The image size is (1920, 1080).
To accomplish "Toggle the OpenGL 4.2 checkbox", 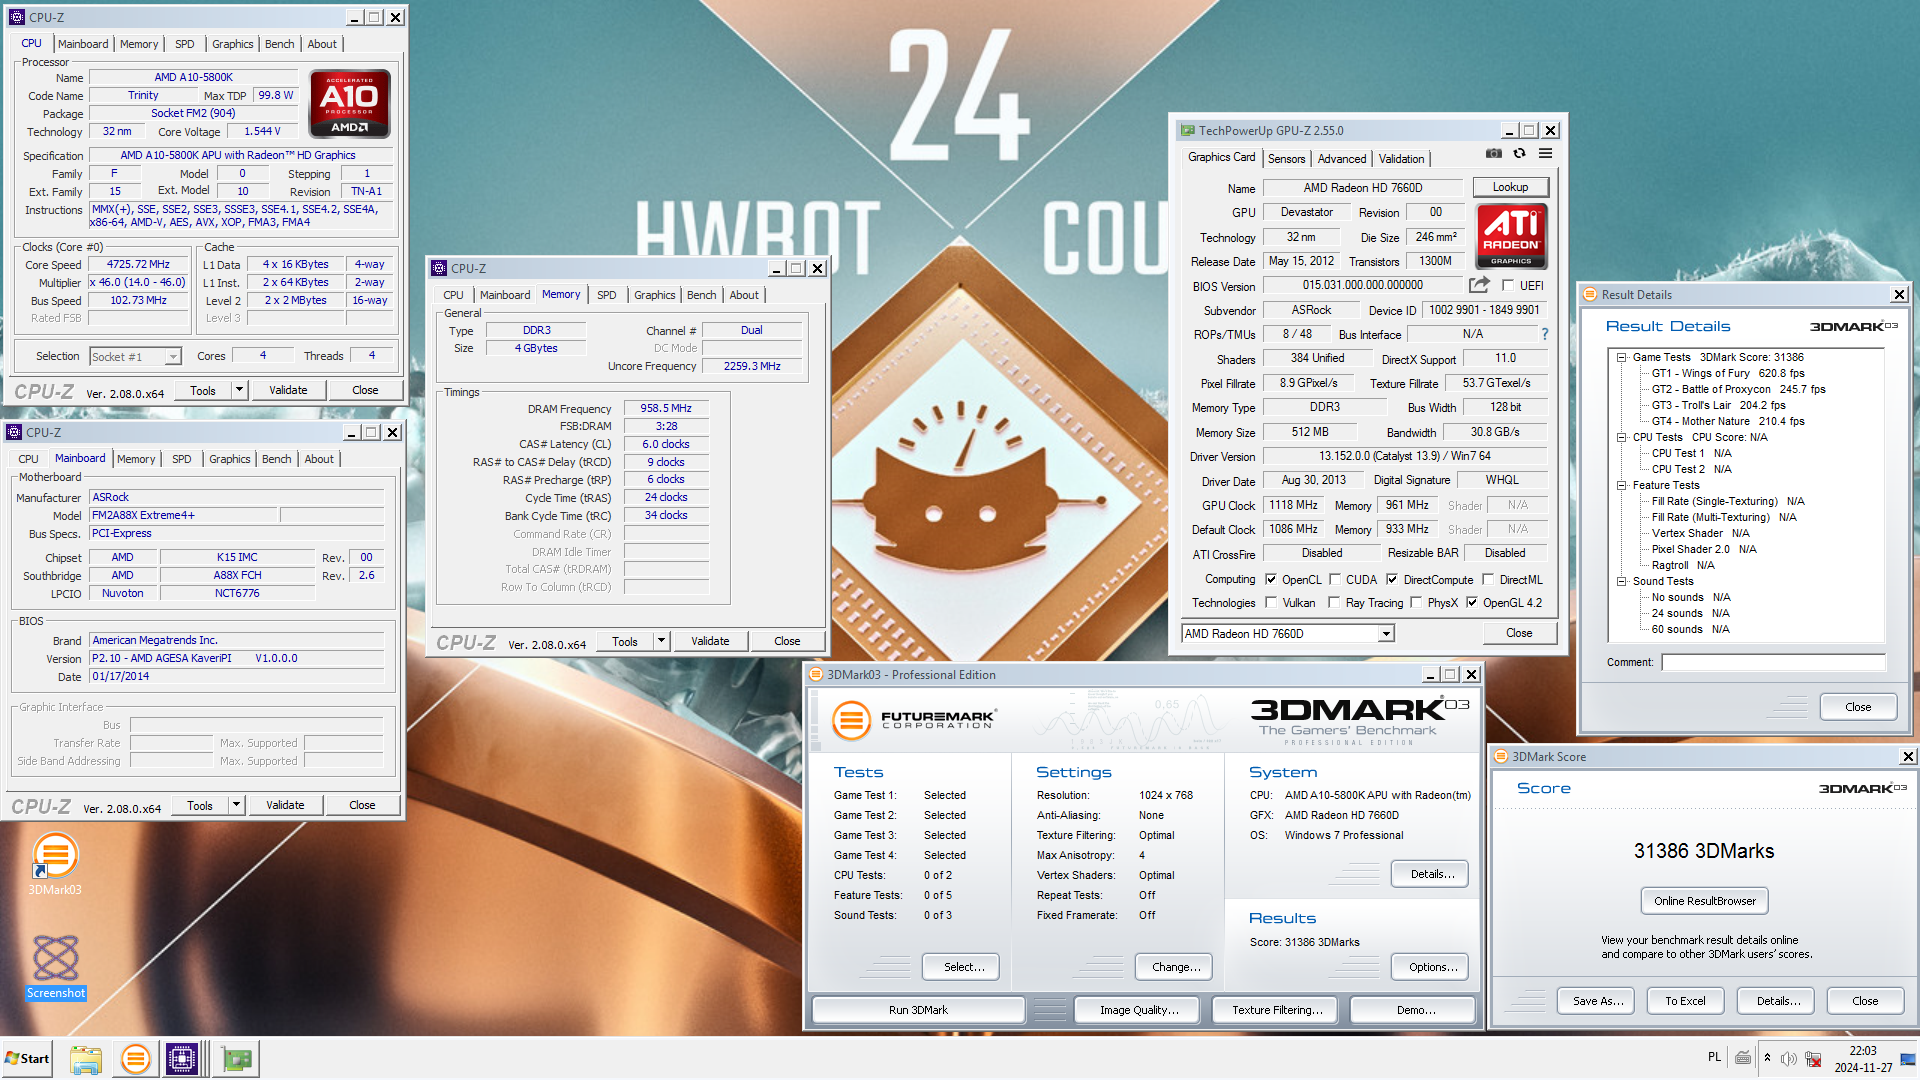I will 1472,602.
